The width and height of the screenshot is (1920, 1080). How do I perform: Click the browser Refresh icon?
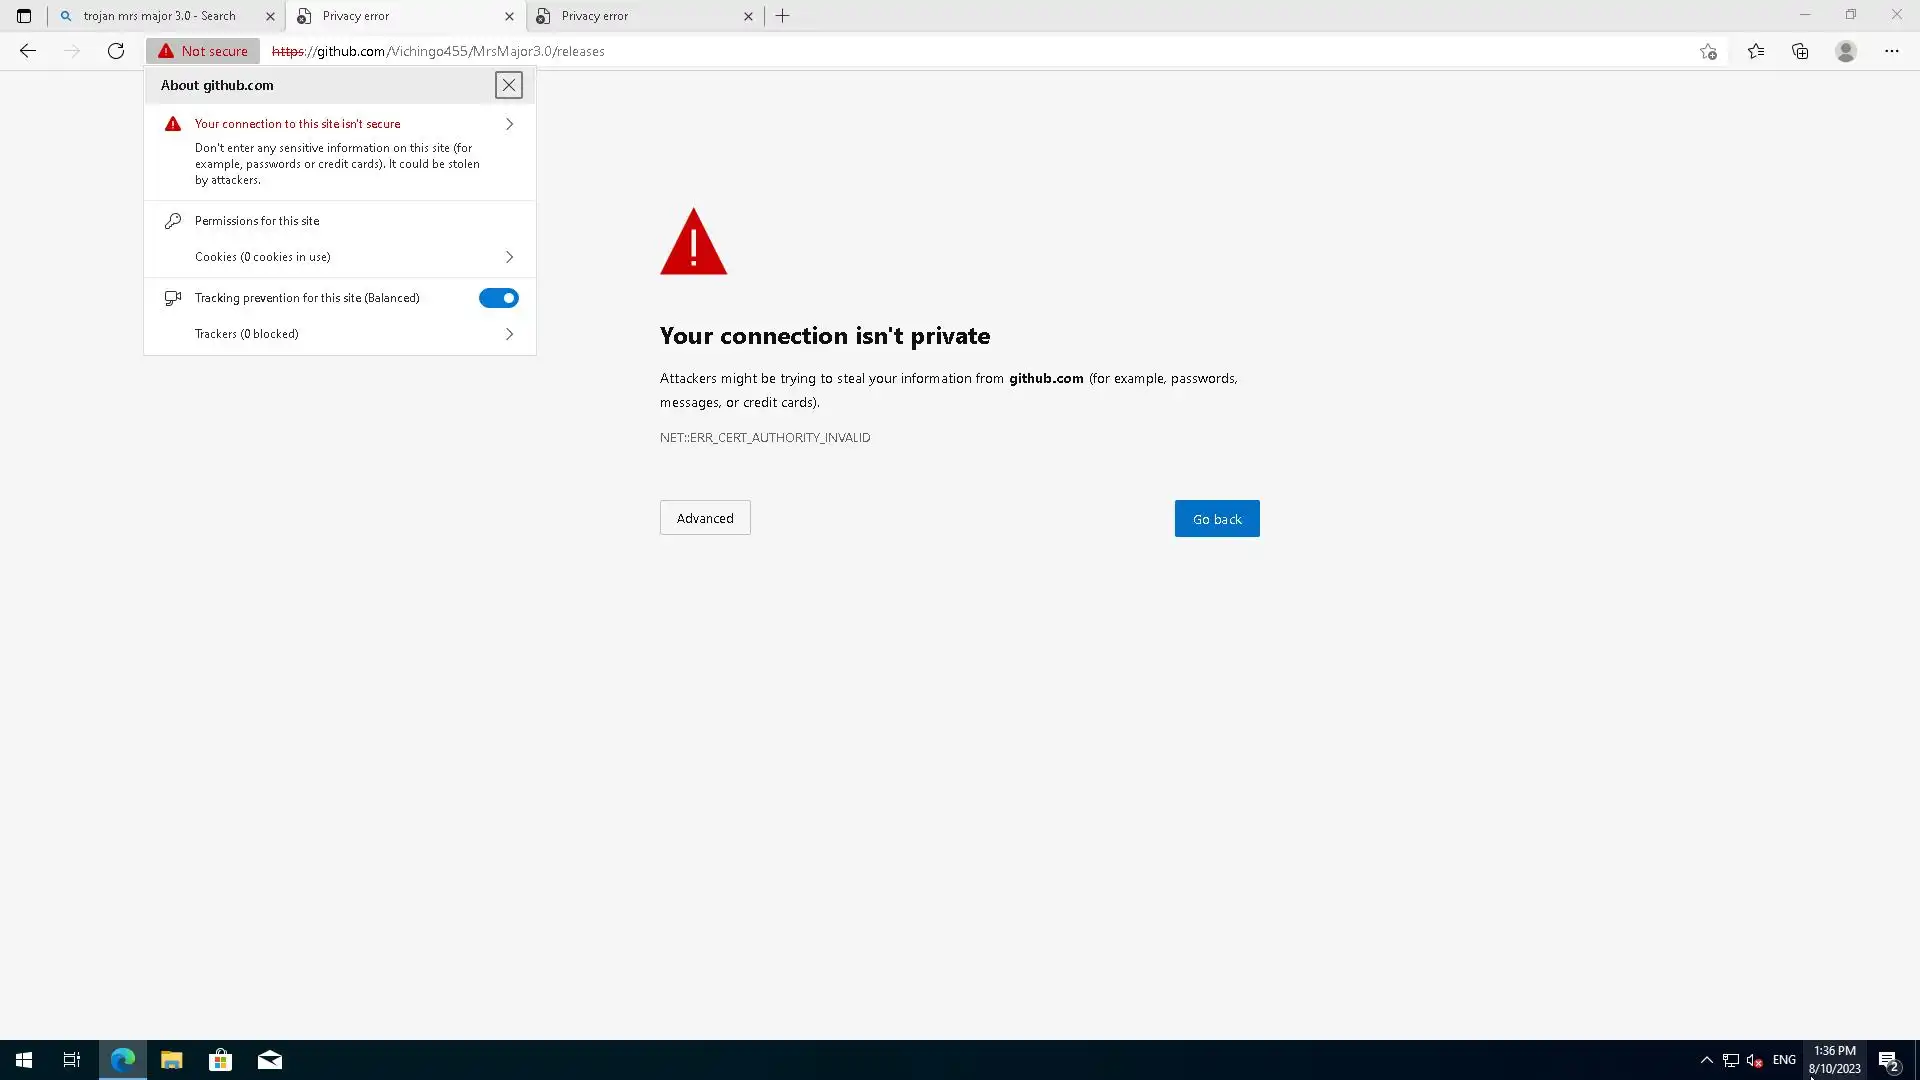click(116, 51)
